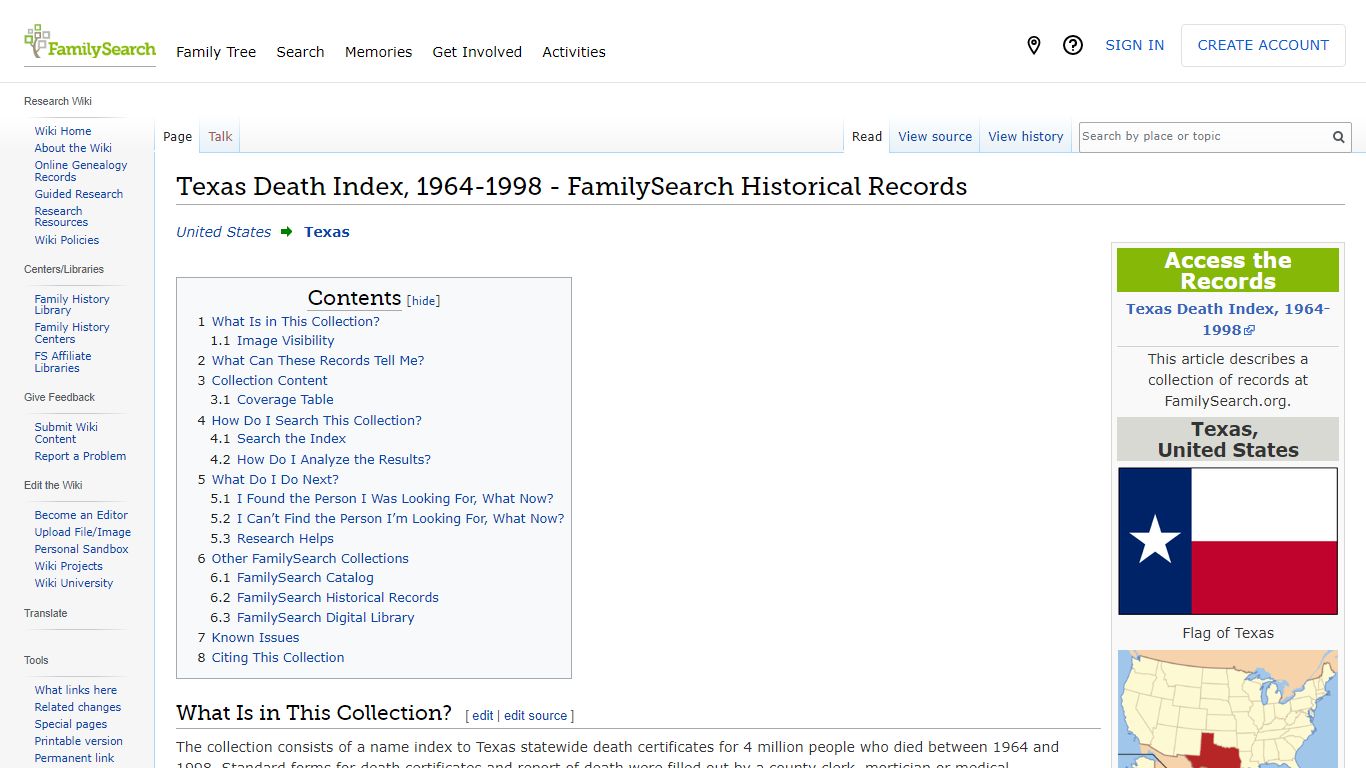Open the Texas location map image
The height and width of the screenshot is (768, 1366).
click(1228, 709)
